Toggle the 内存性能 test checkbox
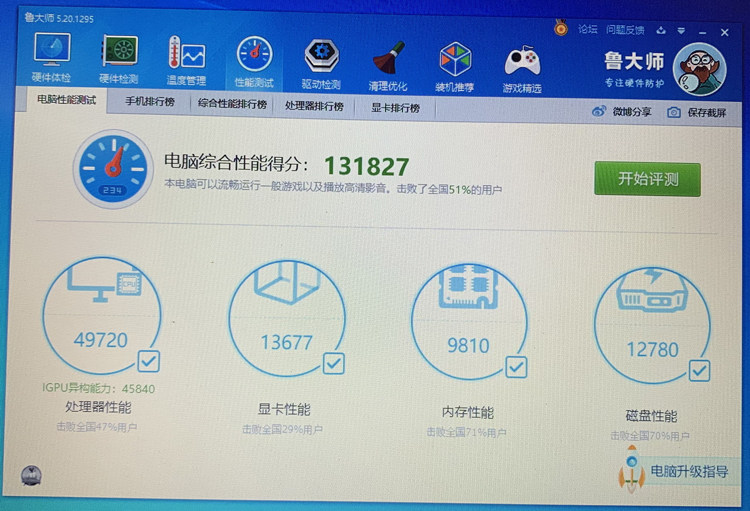The width and height of the screenshot is (750, 511). click(x=516, y=367)
